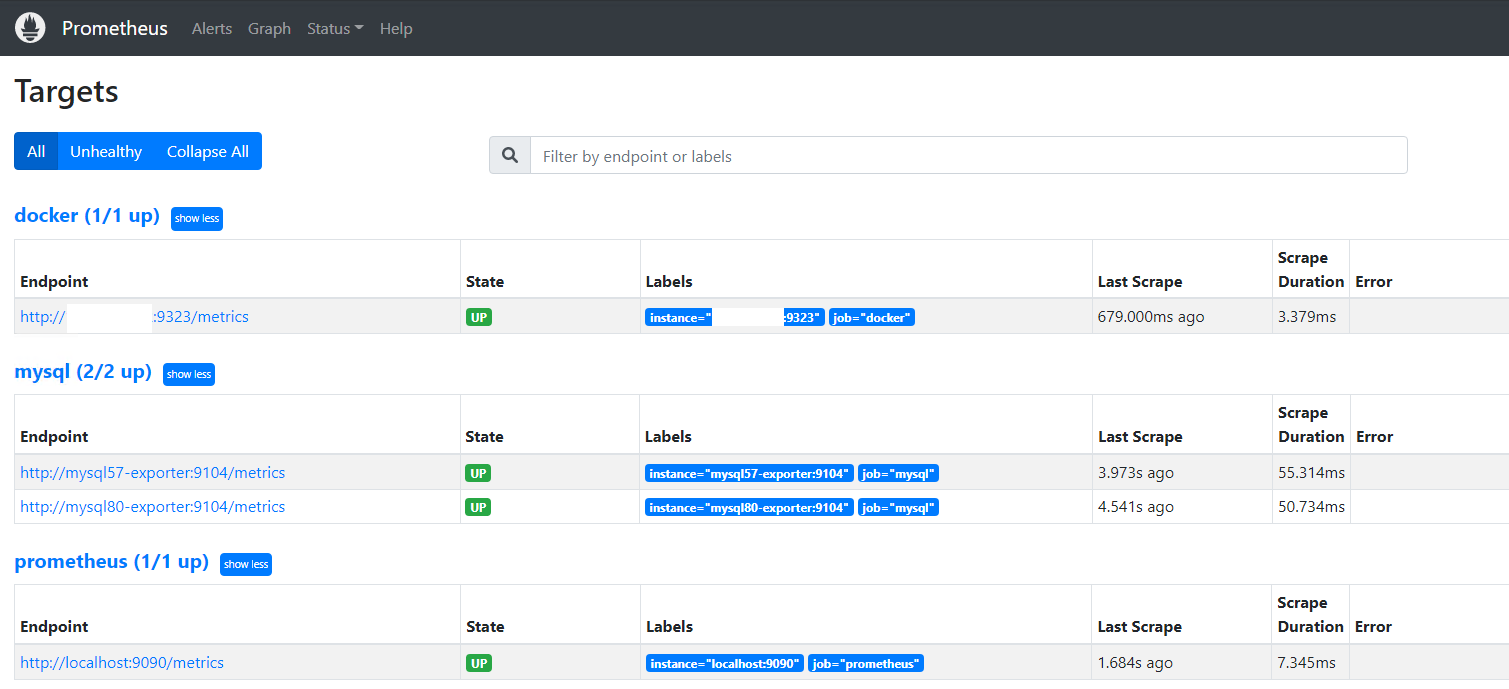Click instance="mysql57-exporter:9104" label badge
This screenshot has width=1509, height=689.
coord(750,473)
